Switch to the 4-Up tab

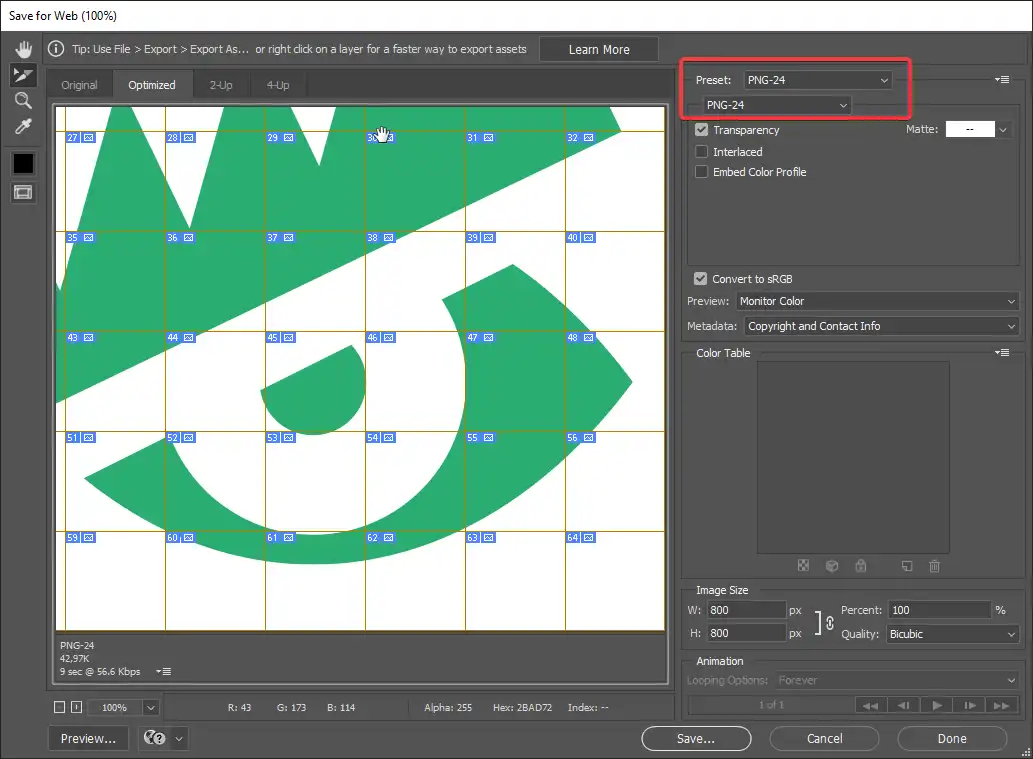tap(278, 85)
